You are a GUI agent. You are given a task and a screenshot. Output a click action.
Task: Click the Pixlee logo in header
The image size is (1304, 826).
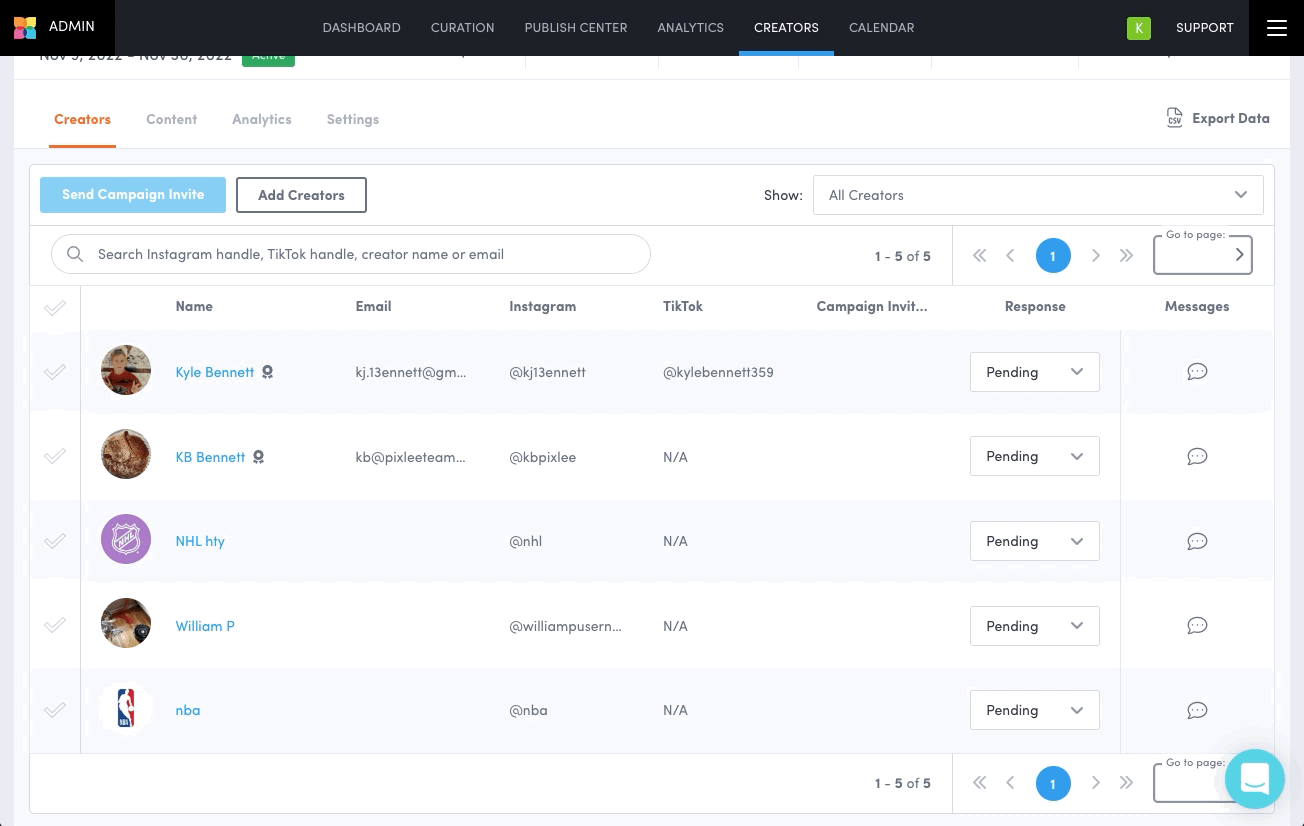[x=25, y=28]
